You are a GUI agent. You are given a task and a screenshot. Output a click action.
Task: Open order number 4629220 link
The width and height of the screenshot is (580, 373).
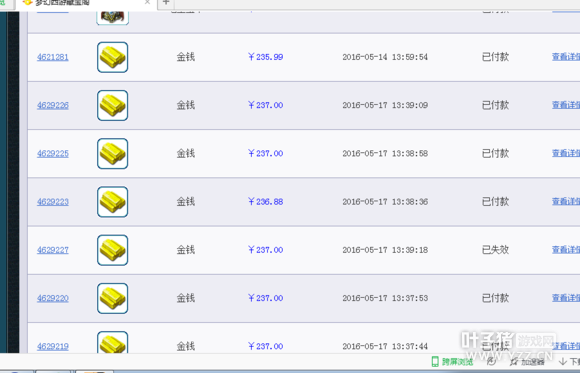[x=53, y=298]
